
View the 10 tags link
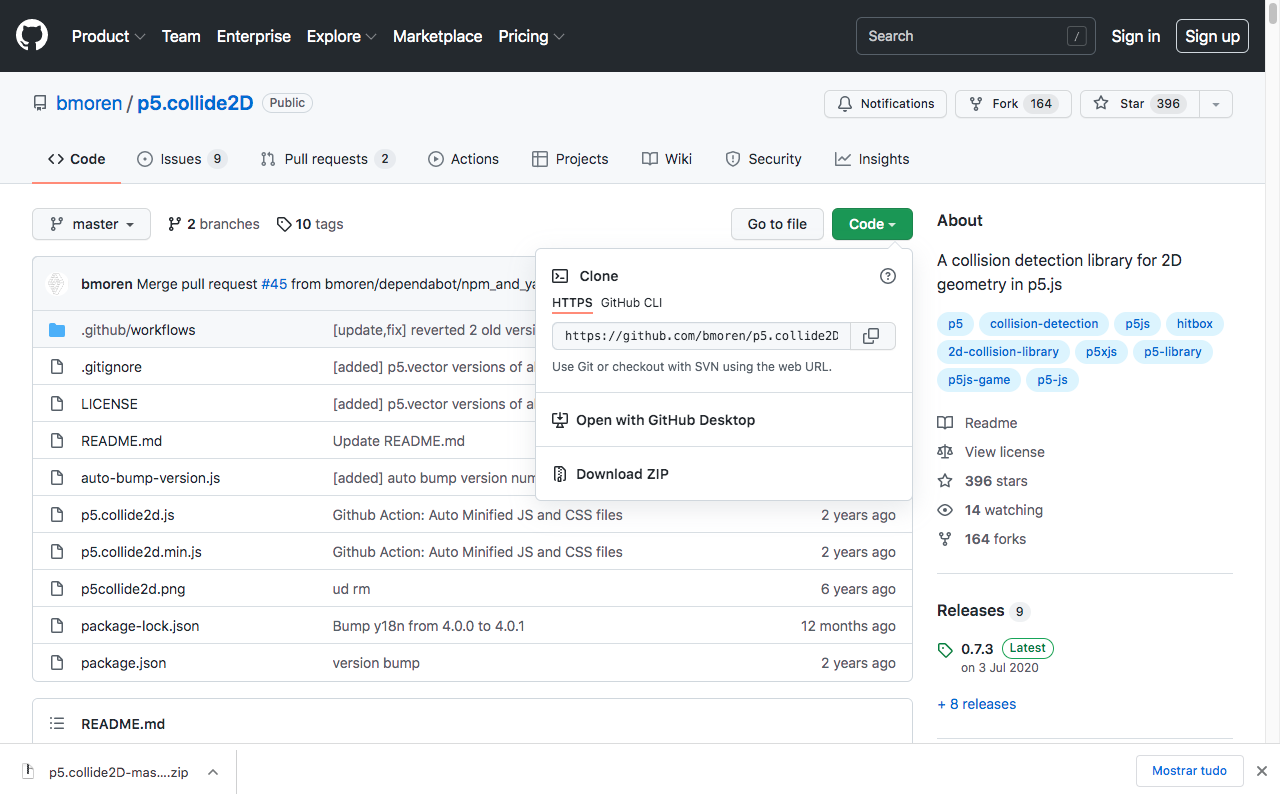point(310,224)
